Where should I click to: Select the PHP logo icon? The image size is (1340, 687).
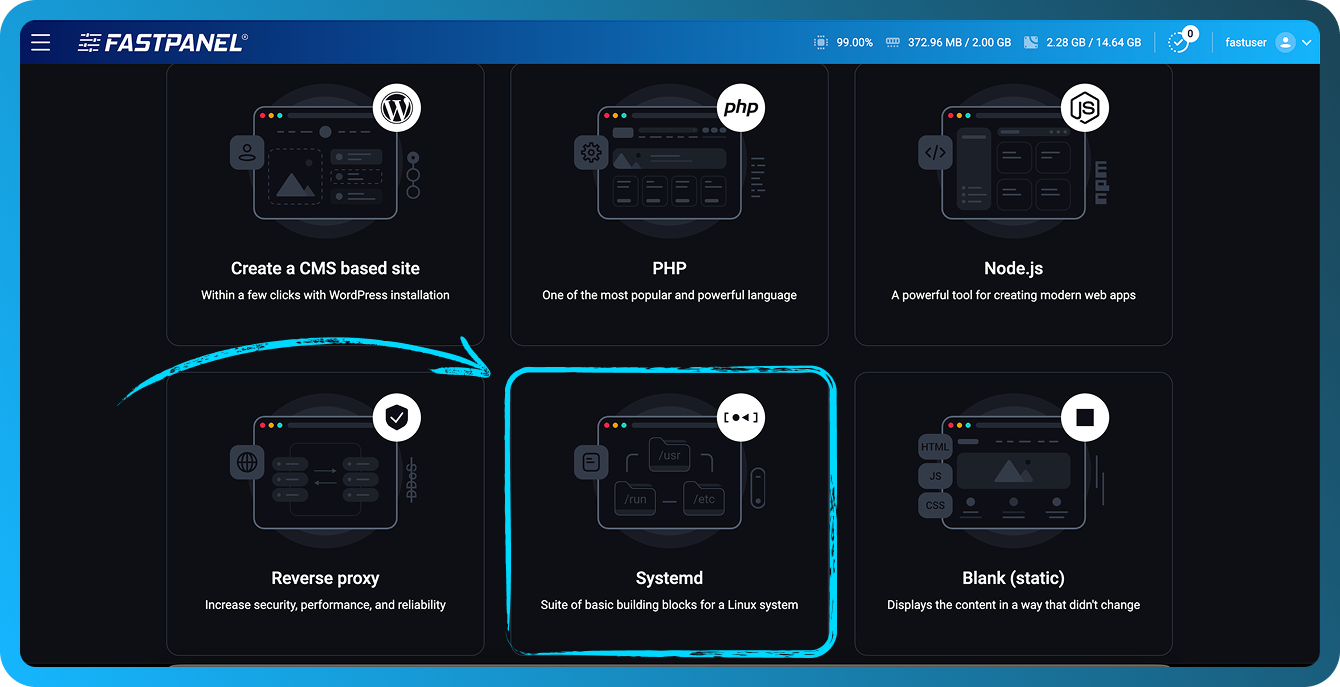point(741,107)
